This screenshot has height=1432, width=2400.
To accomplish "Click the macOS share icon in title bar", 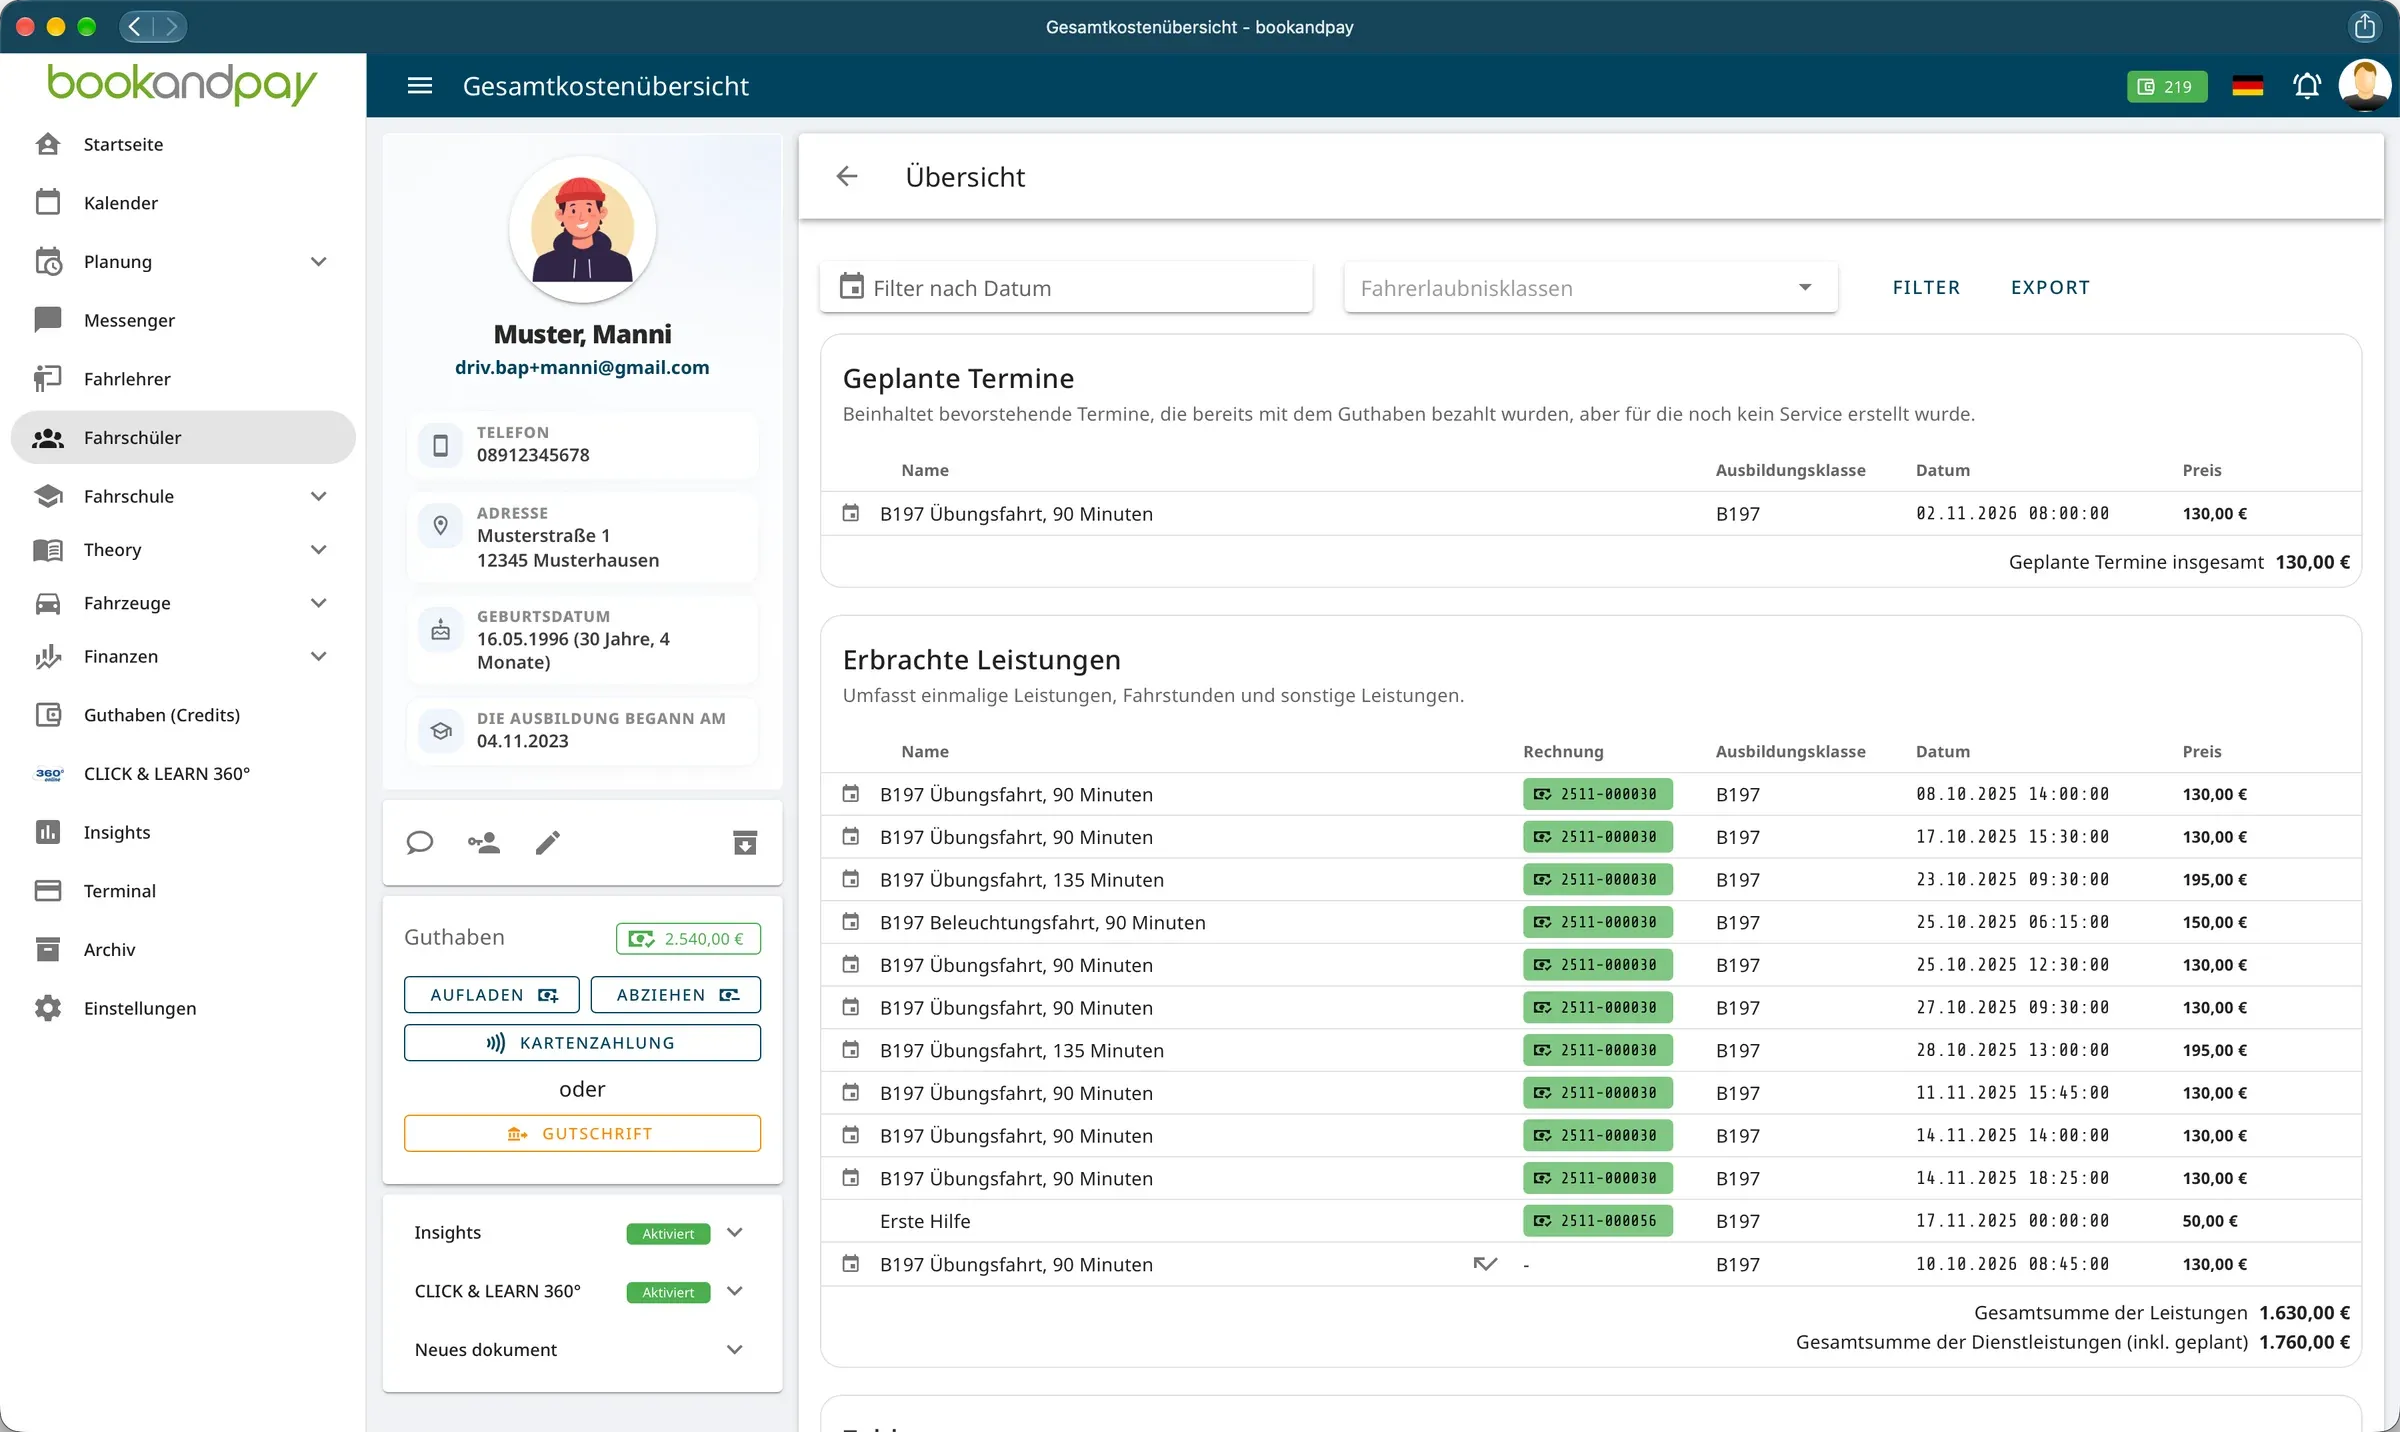I will point(2364,26).
